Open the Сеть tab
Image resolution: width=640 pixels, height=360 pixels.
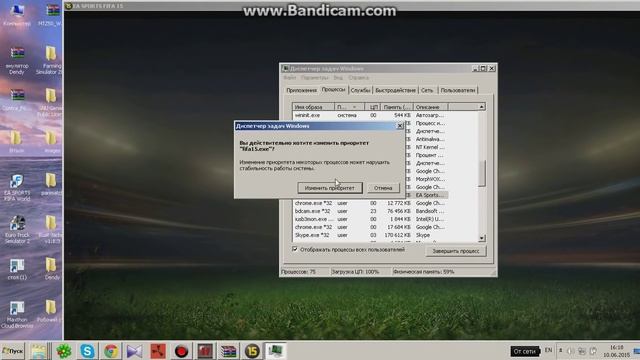click(x=427, y=90)
